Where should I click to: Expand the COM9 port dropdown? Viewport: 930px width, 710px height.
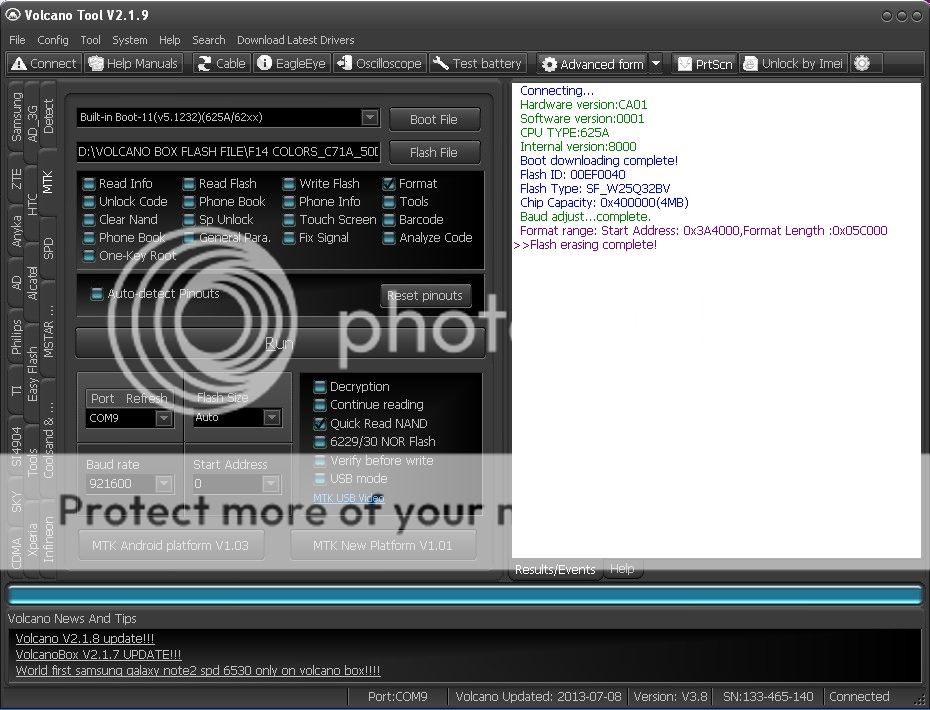pyautogui.click(x=163, y=418)
